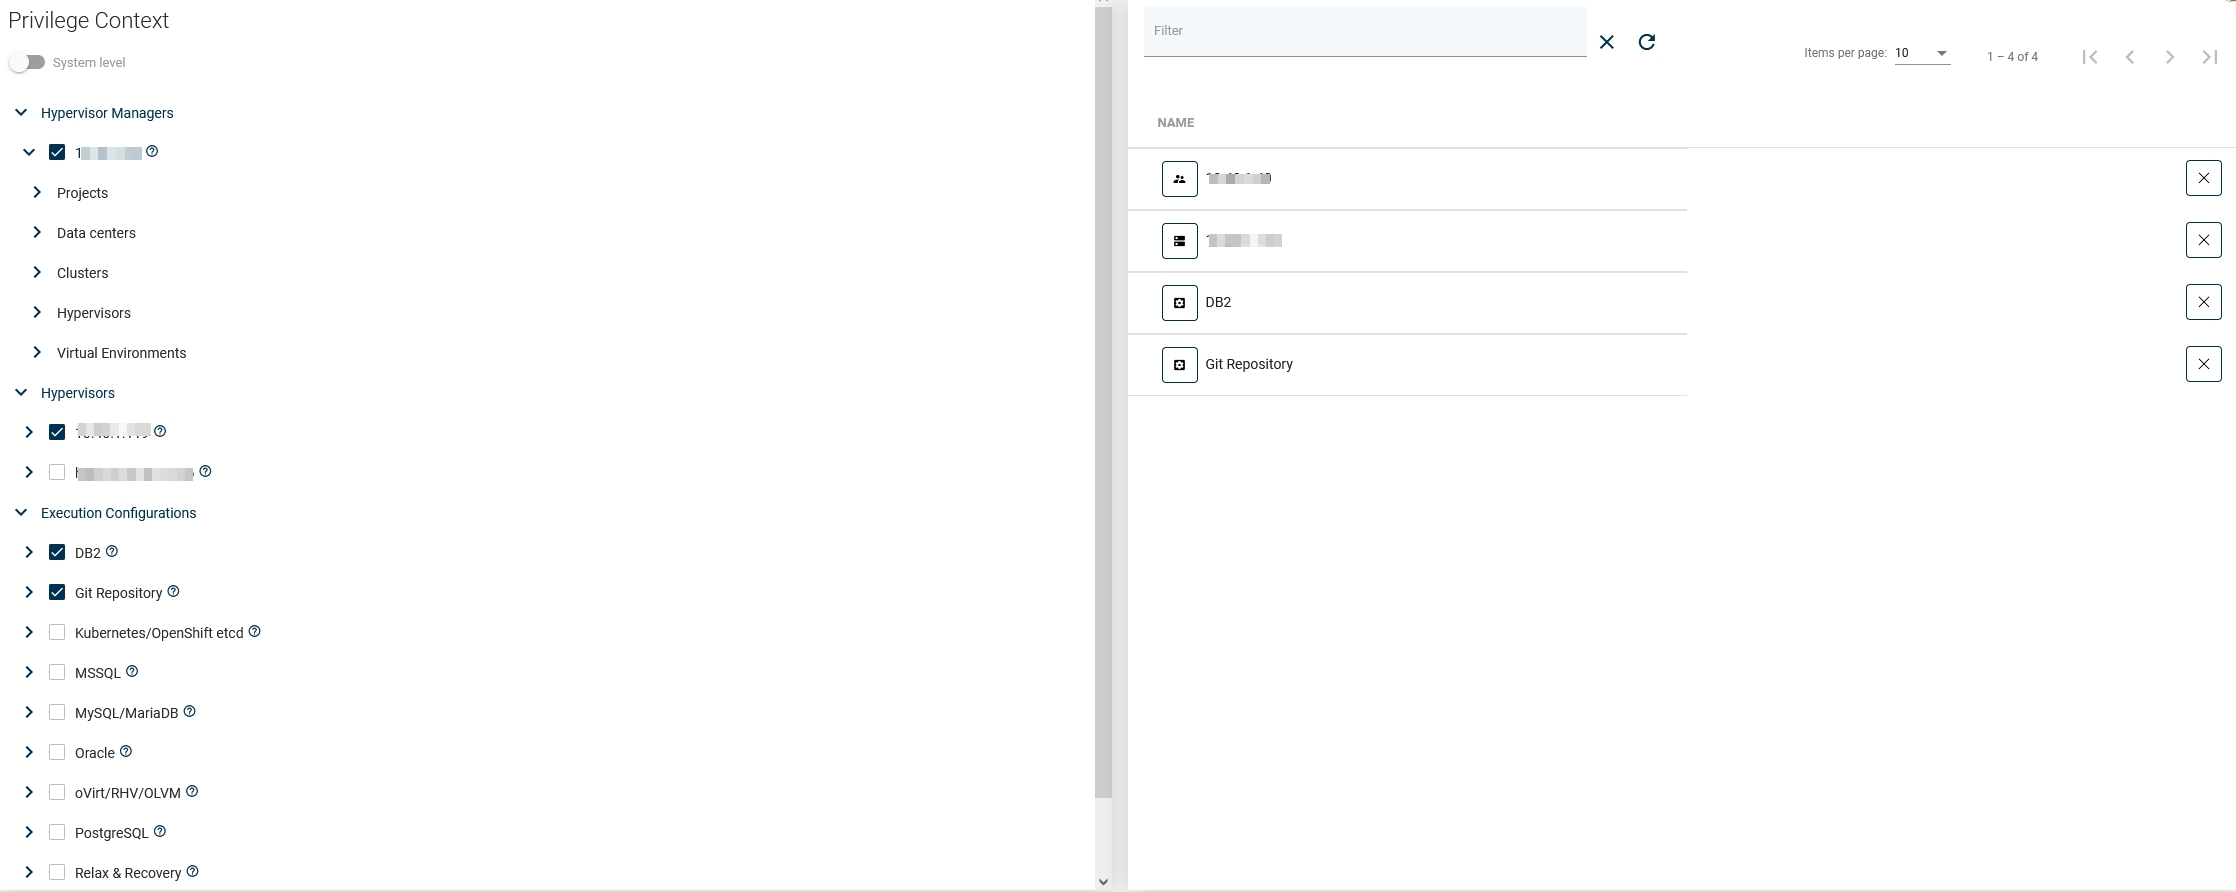Click the help icon next to Oracle
This screenshot has width=2236, height=892.
126,751
